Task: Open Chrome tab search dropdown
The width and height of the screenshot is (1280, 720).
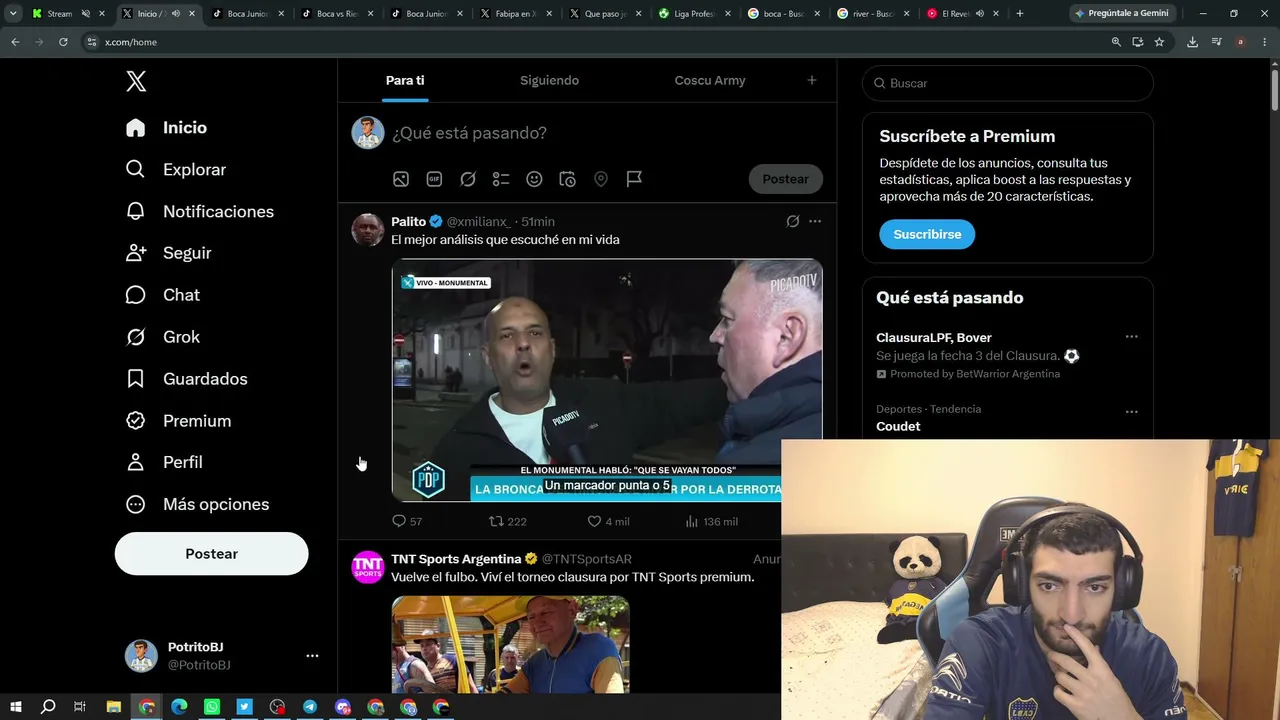Action: pos(13,14)
